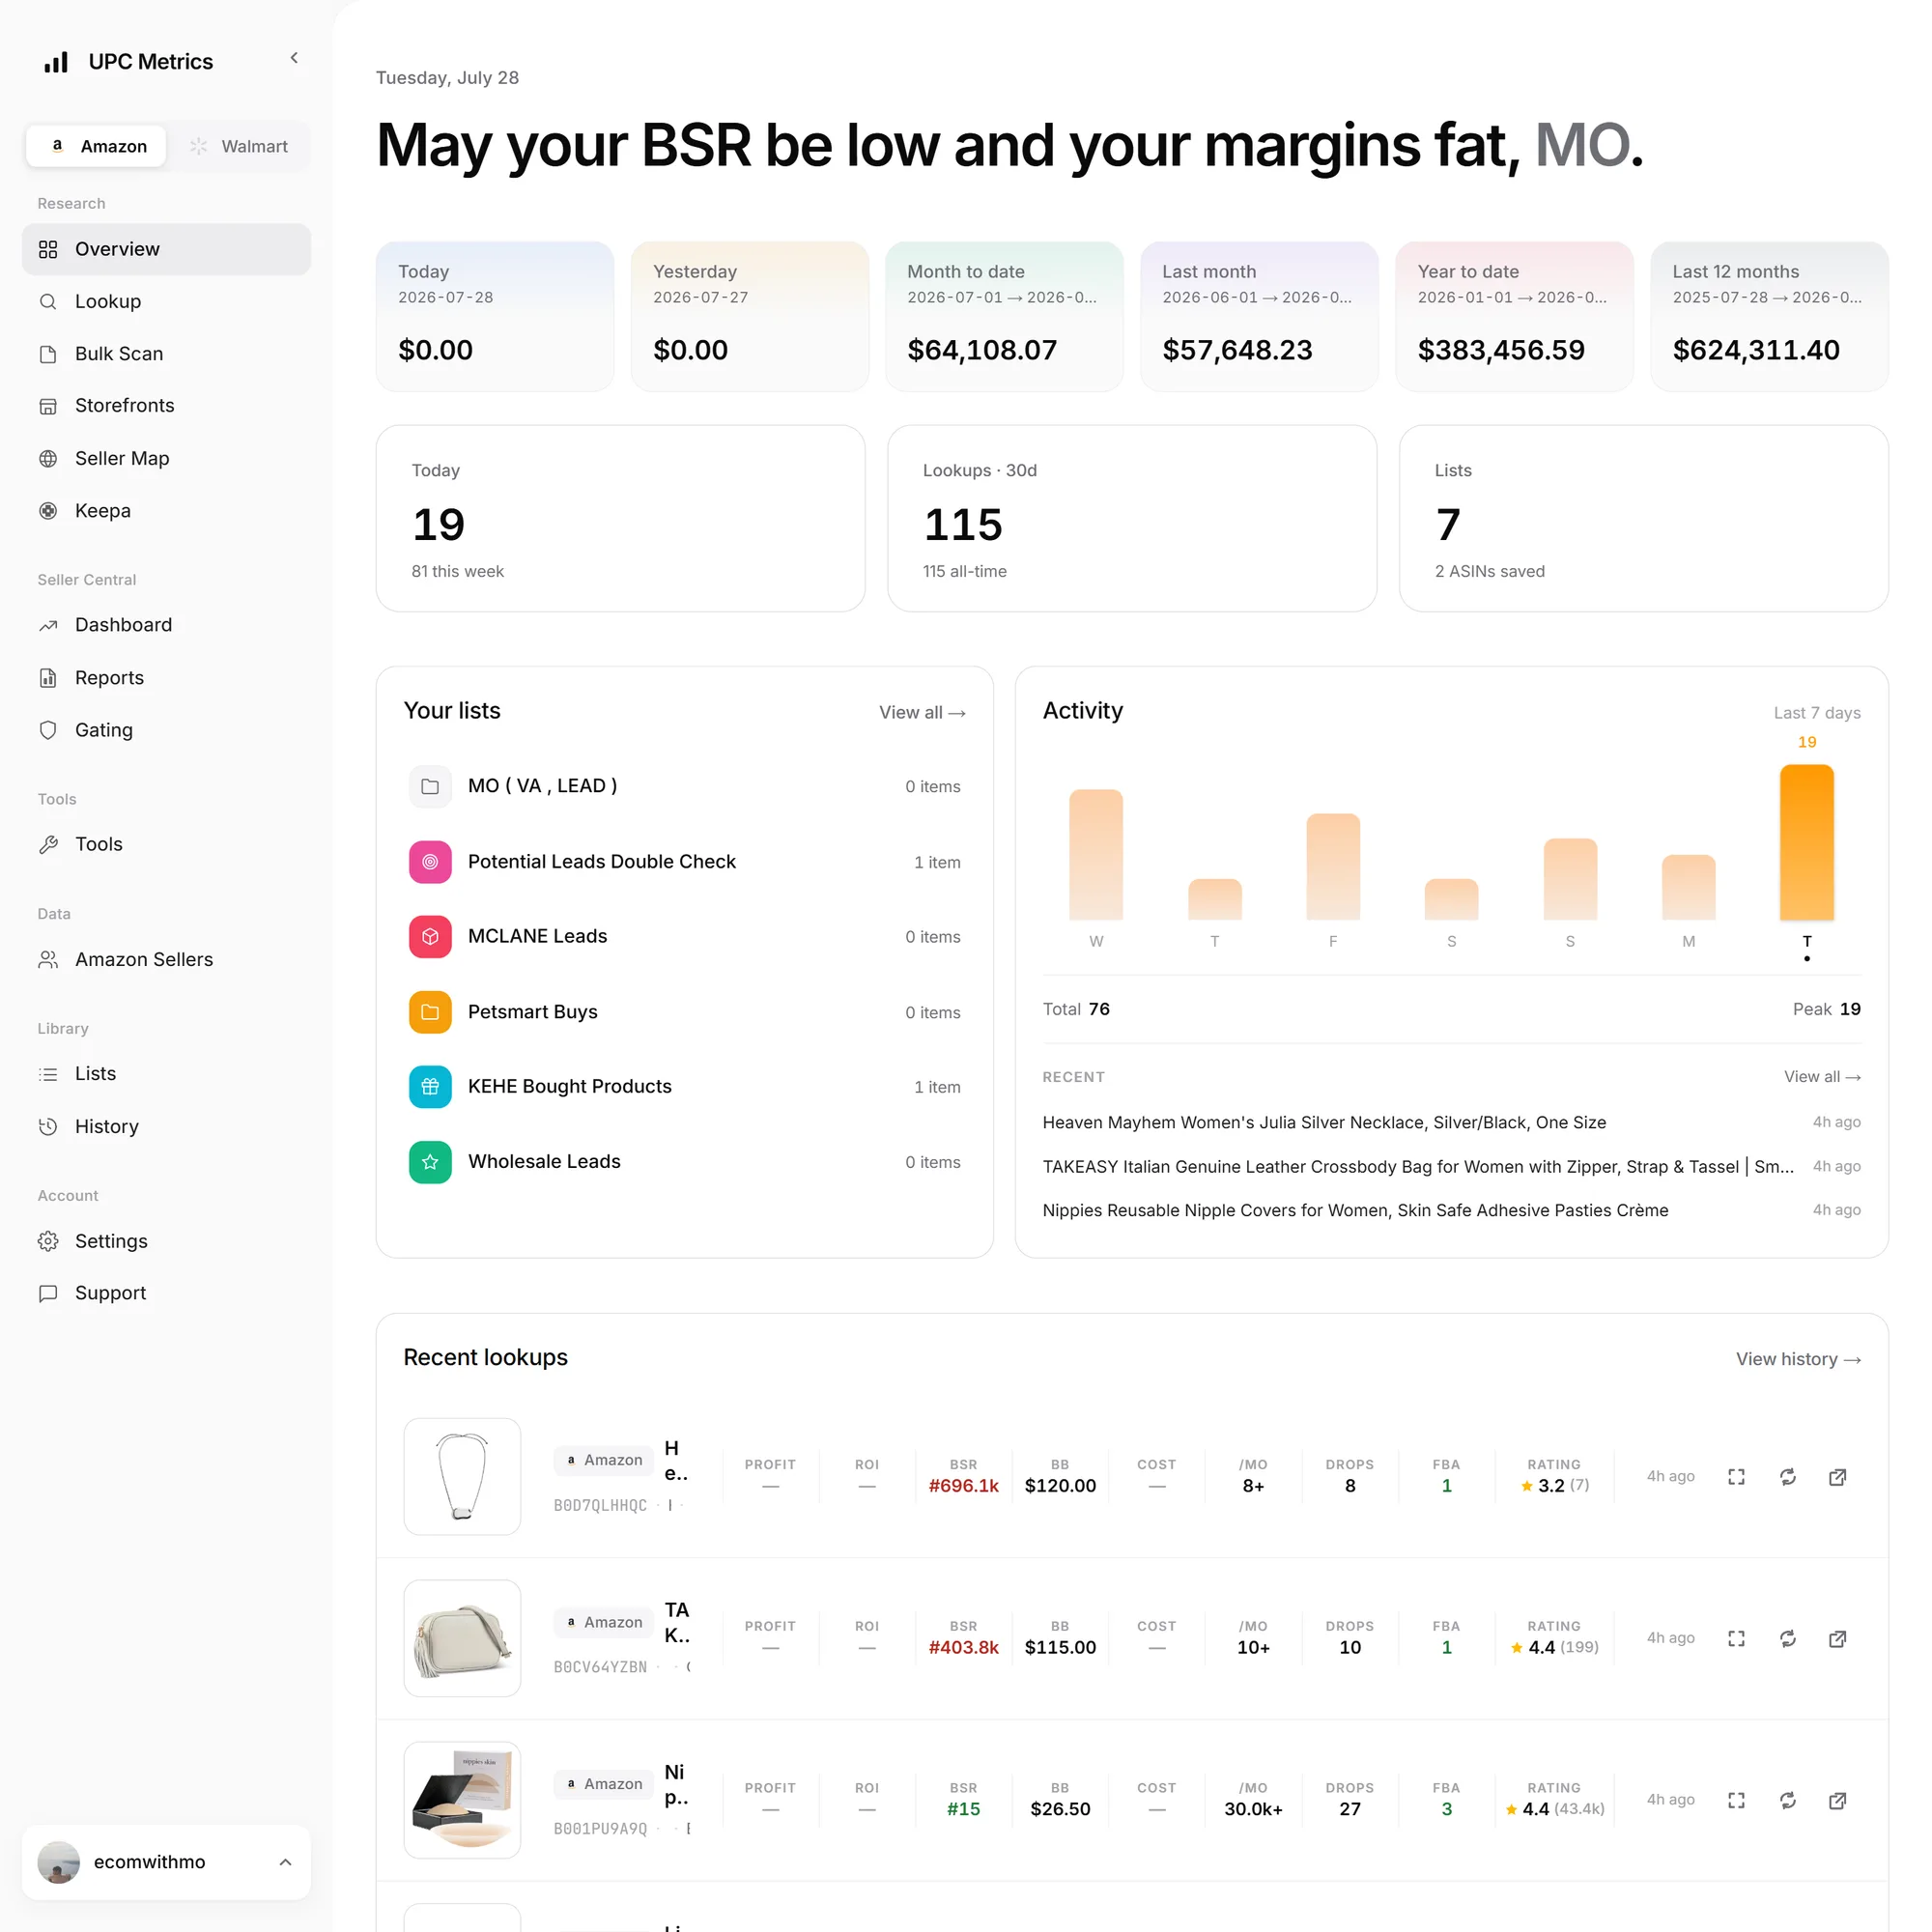1932x1932 pixels.
Task: Click the BSR value #15
Action: click(x=963, y=1809)
